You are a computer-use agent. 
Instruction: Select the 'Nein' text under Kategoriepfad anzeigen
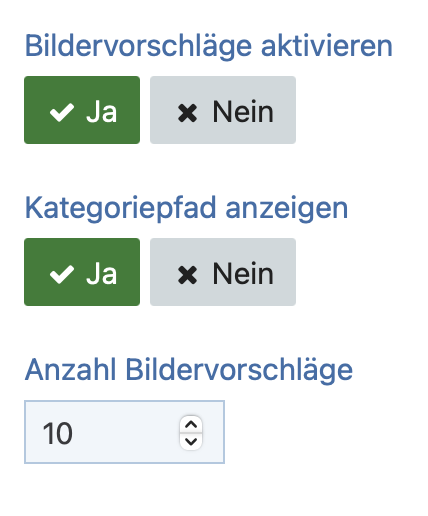click(243, 274)
